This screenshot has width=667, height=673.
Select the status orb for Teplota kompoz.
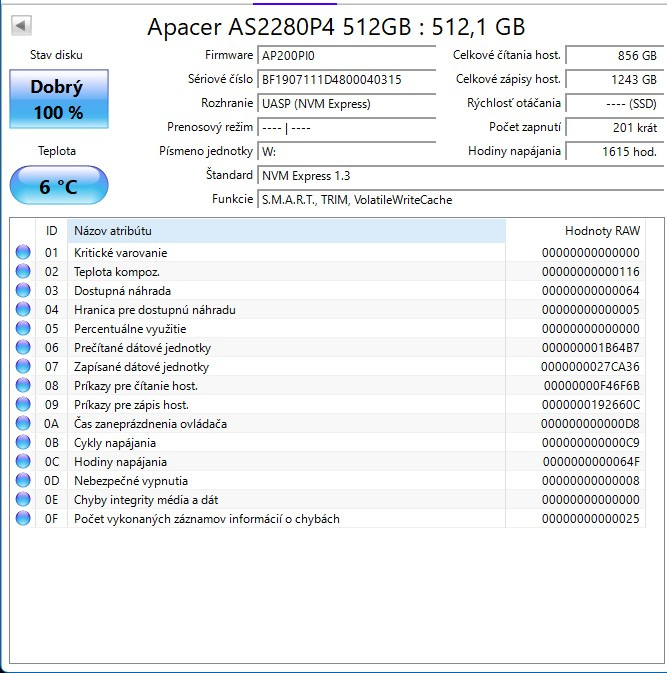(x=23, y=271)
